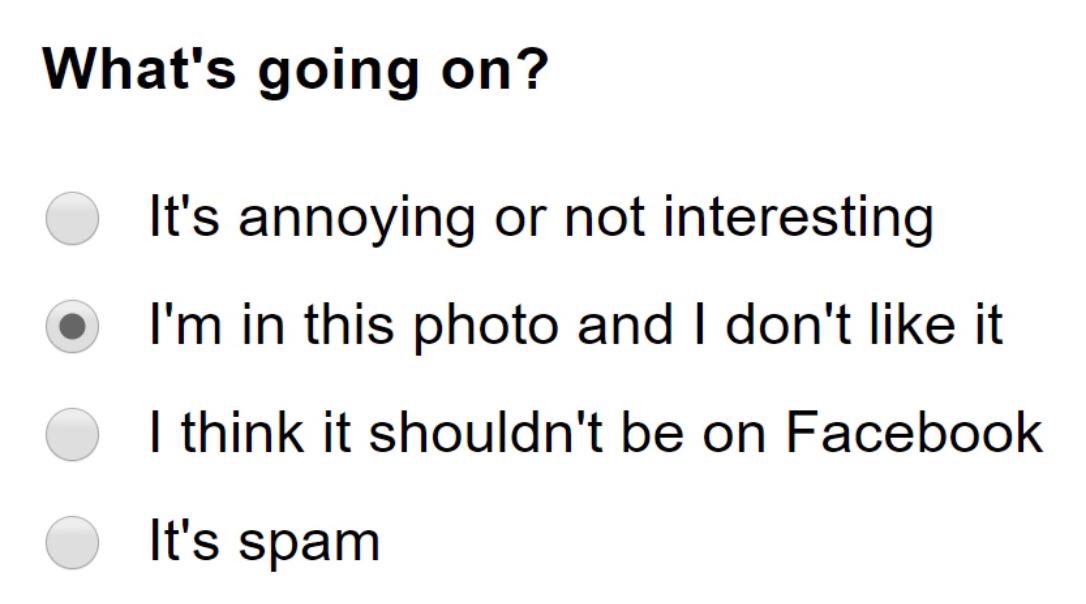1086x604 pixels.
Task: Click the filled radio dot beside "I'm in this photo"
Action: (72, 326)
